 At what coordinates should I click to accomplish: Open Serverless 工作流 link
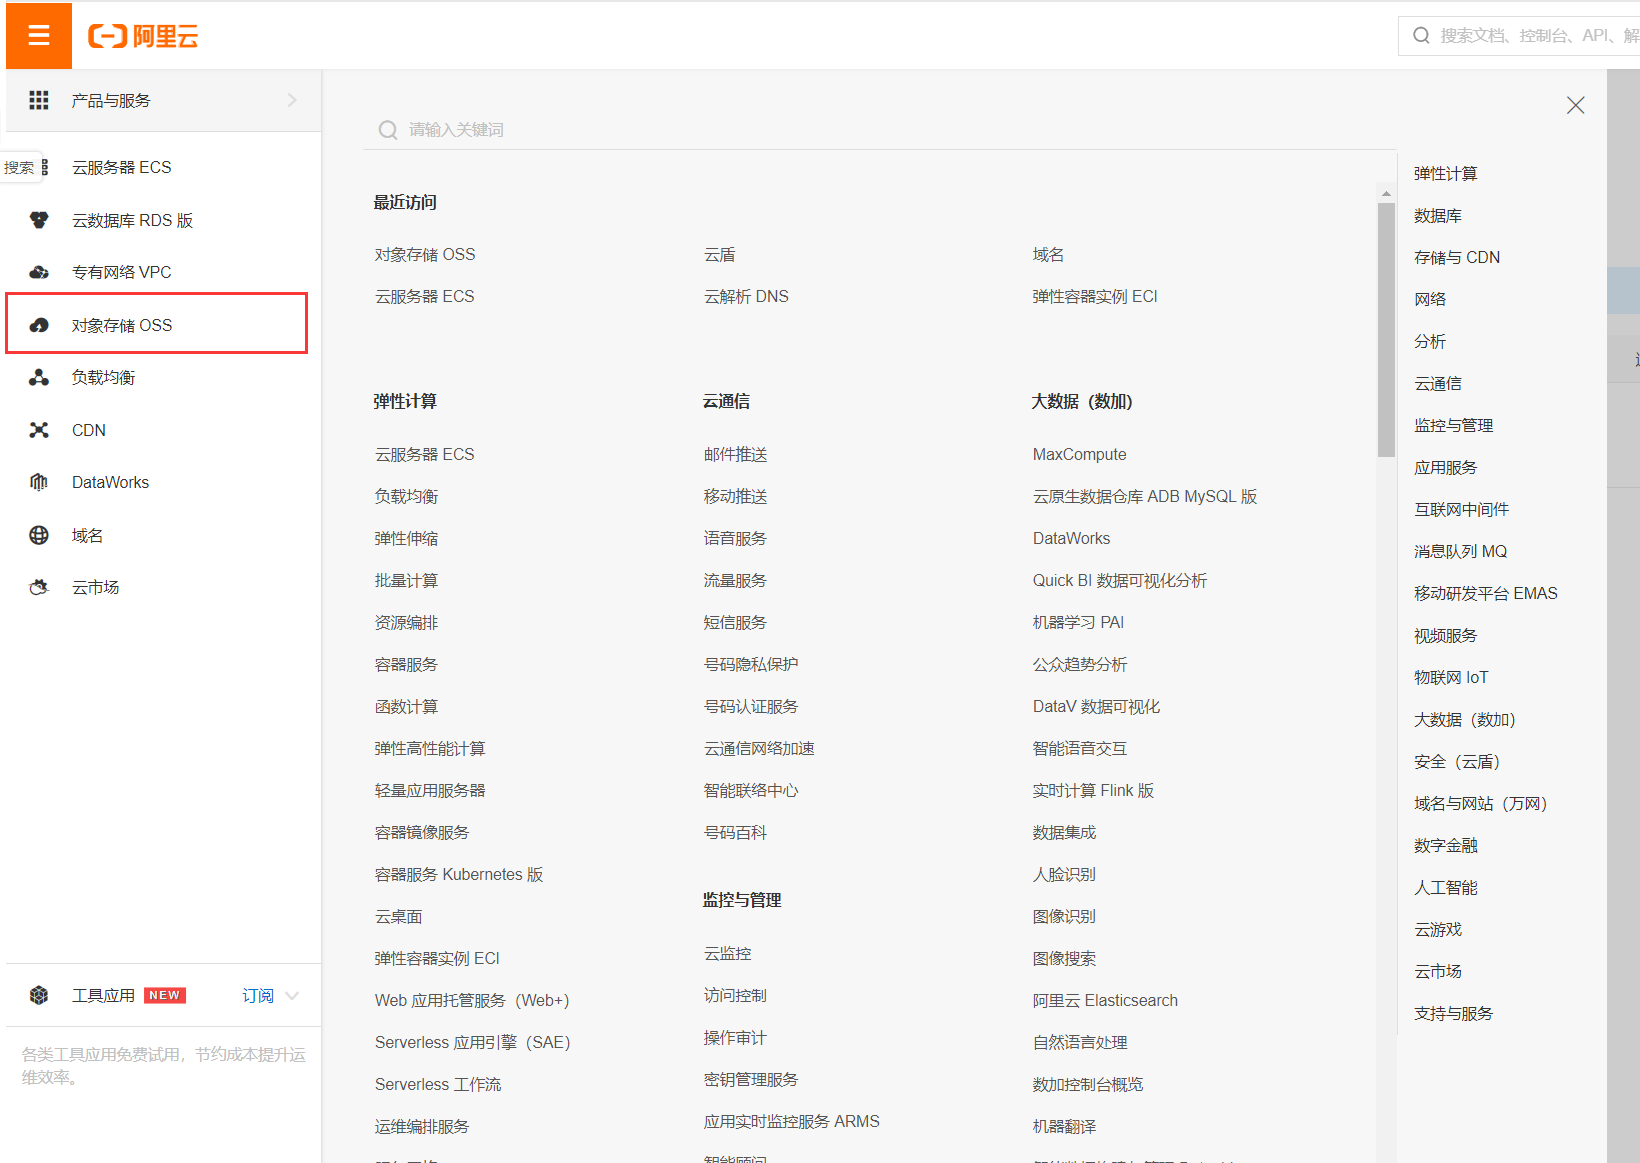pos(438,1084)
